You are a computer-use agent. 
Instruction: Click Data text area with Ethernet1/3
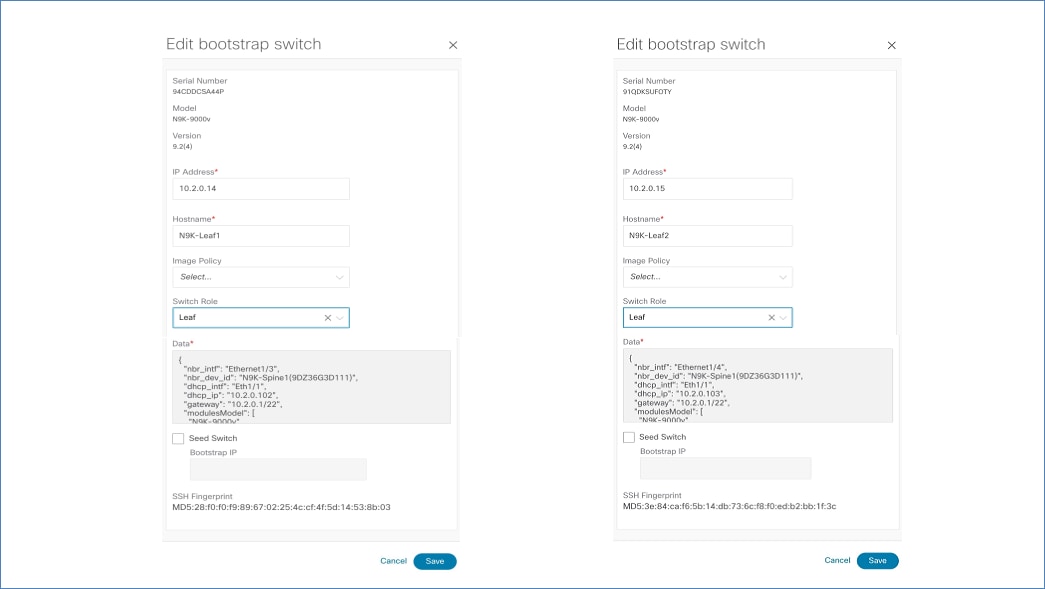[x=311, y=387]
